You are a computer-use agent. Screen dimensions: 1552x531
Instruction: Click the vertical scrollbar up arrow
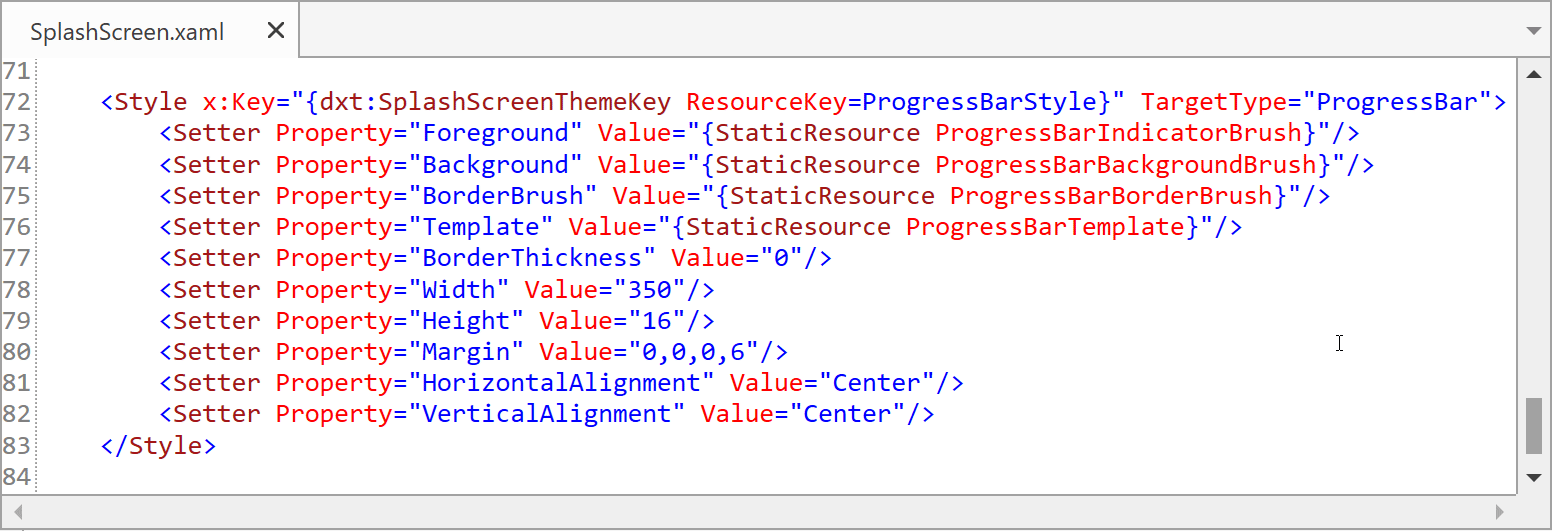click(x=1534, y=73)
